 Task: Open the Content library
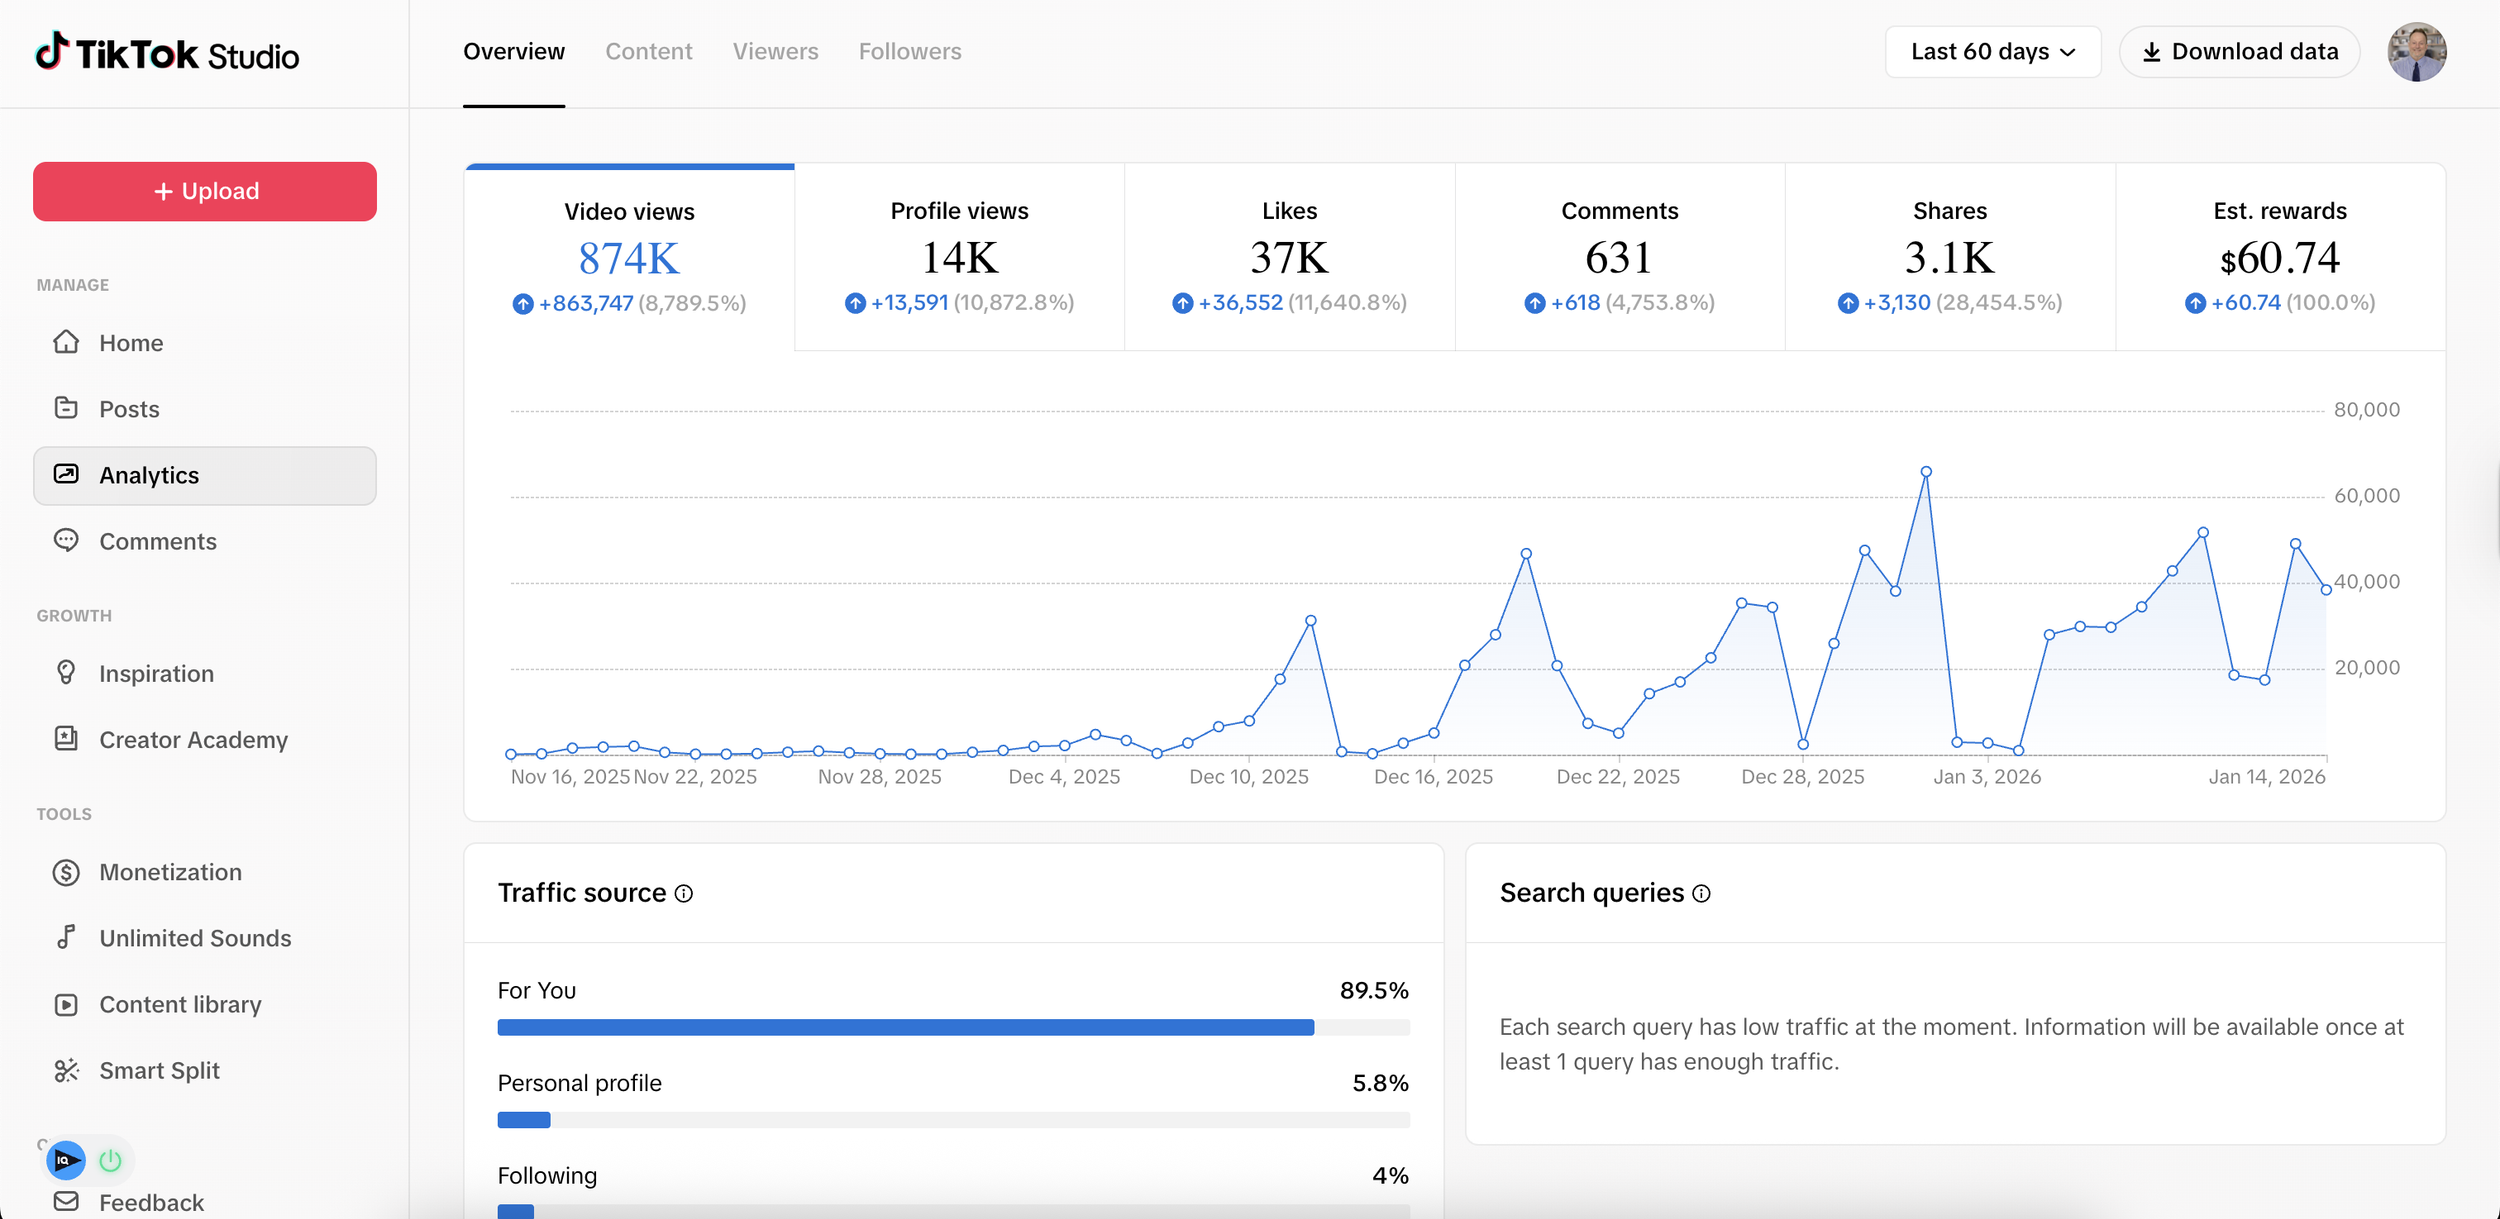[x=180, y=1004]
